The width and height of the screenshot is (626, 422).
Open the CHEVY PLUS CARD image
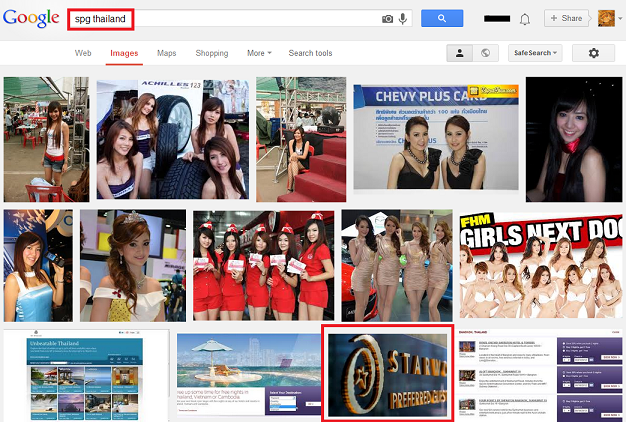[x=436, y=137]
